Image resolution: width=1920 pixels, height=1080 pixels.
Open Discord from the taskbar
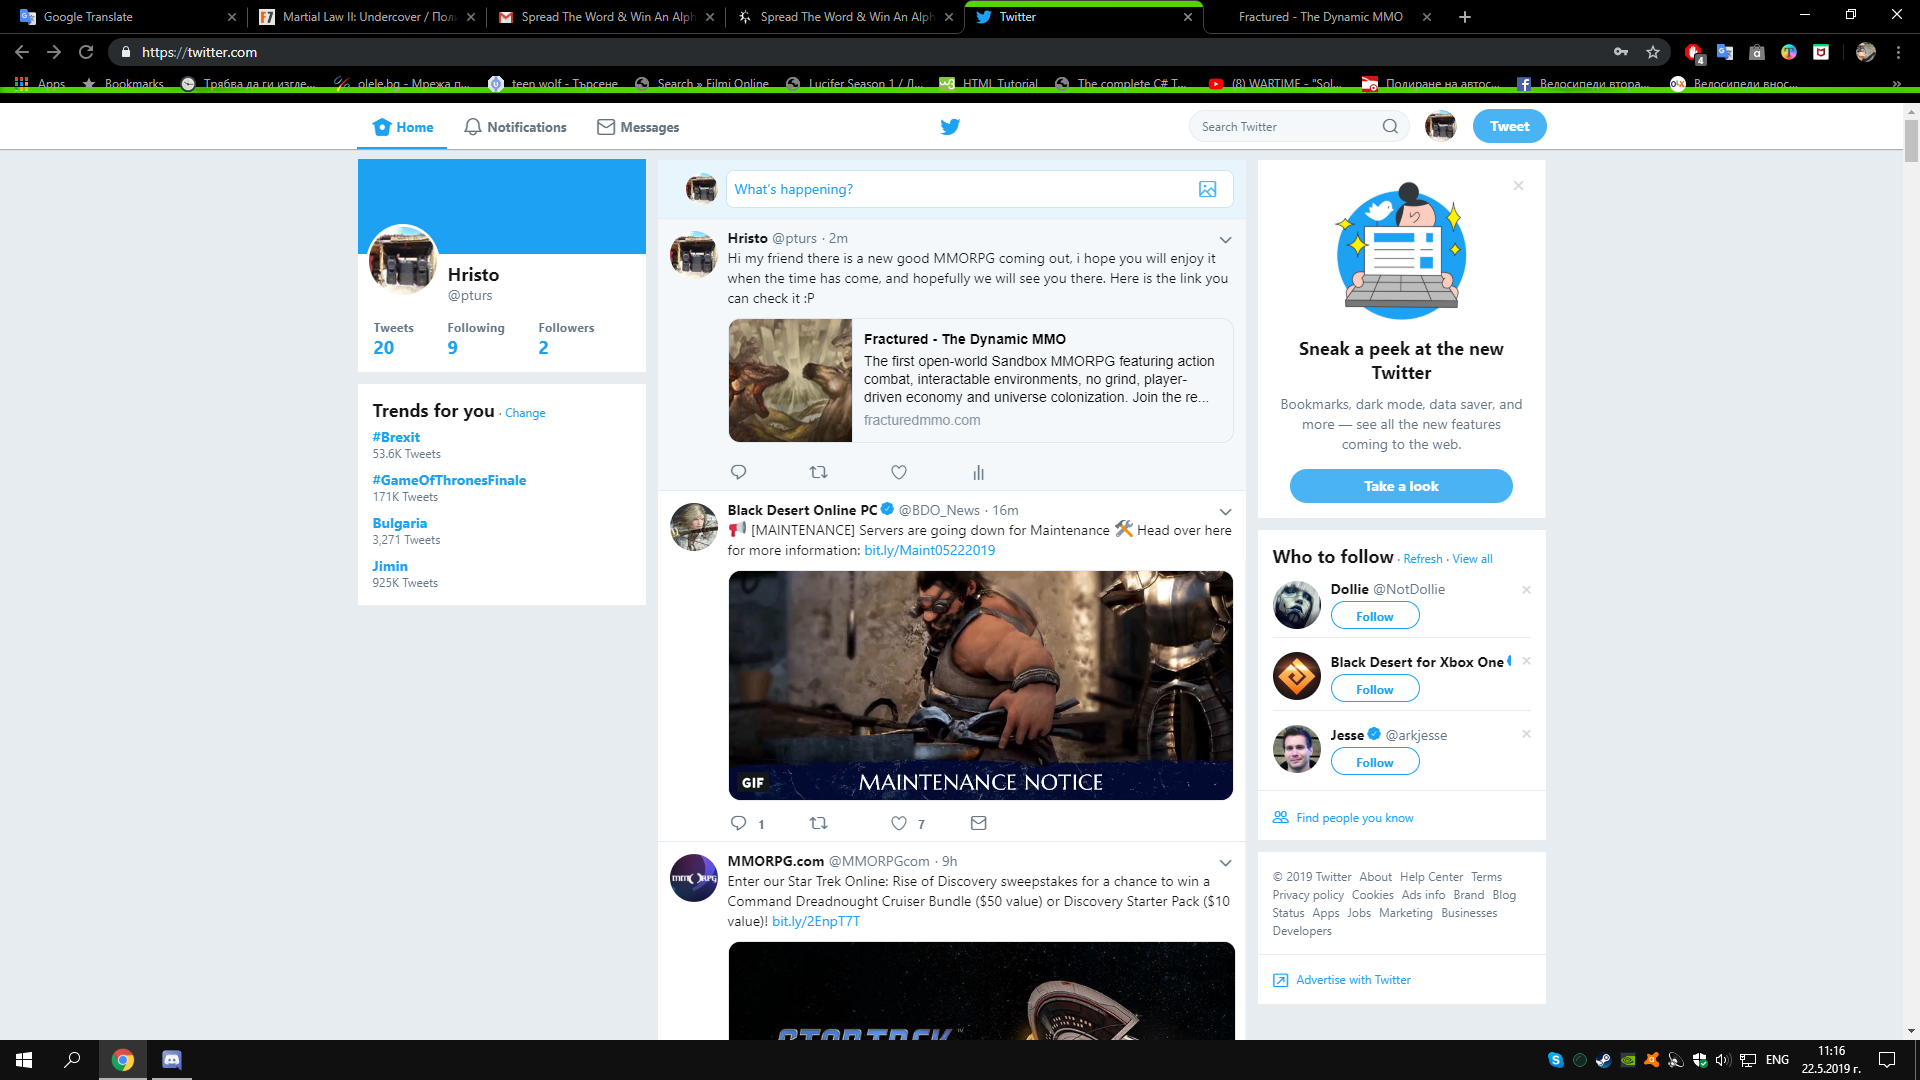pos(171,1060)
